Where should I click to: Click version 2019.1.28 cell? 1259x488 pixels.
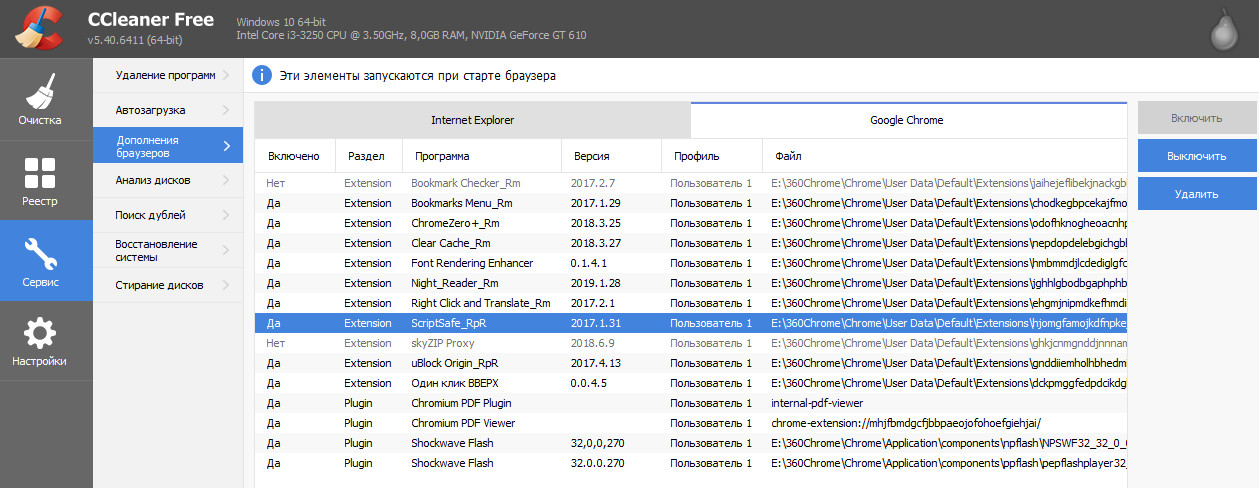pos(596,283)
